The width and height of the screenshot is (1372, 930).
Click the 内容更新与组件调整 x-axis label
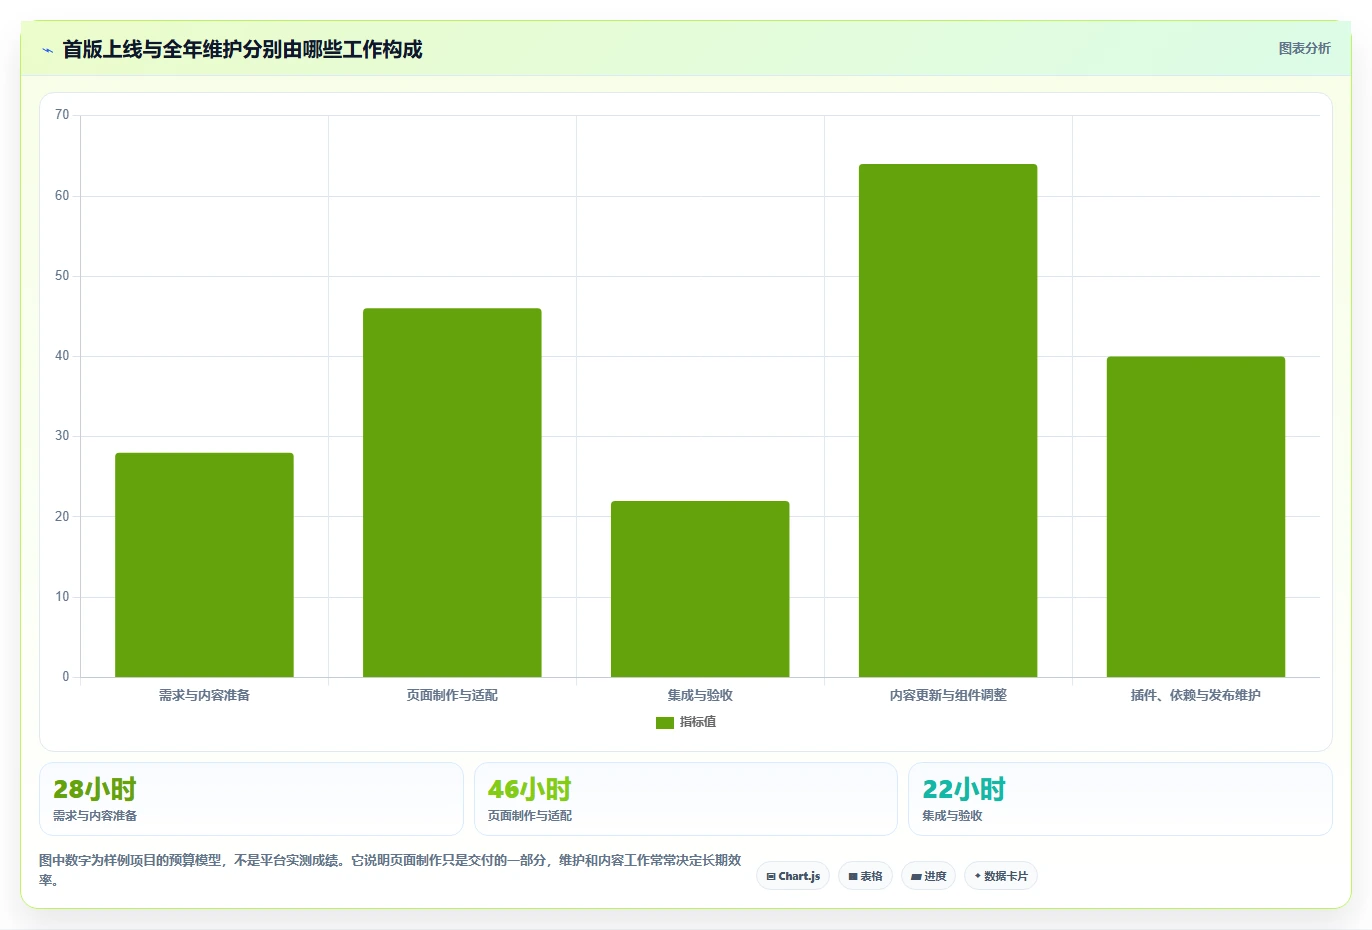click(x=948, y=695)
